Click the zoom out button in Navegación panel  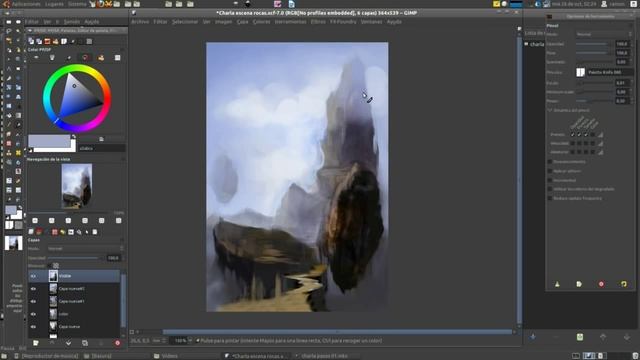35,220
